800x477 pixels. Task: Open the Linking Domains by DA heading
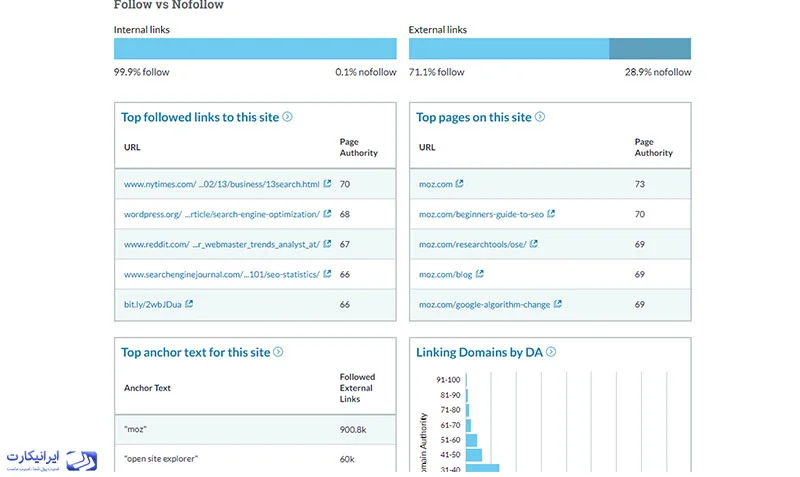[x=479, y=353]
